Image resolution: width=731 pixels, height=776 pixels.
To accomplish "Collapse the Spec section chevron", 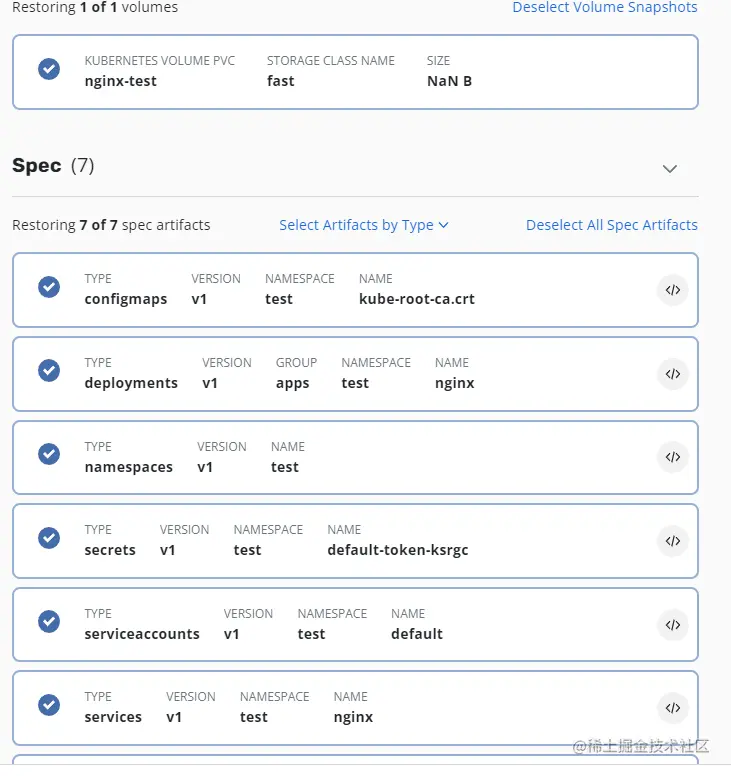I will tap(670, 169).
